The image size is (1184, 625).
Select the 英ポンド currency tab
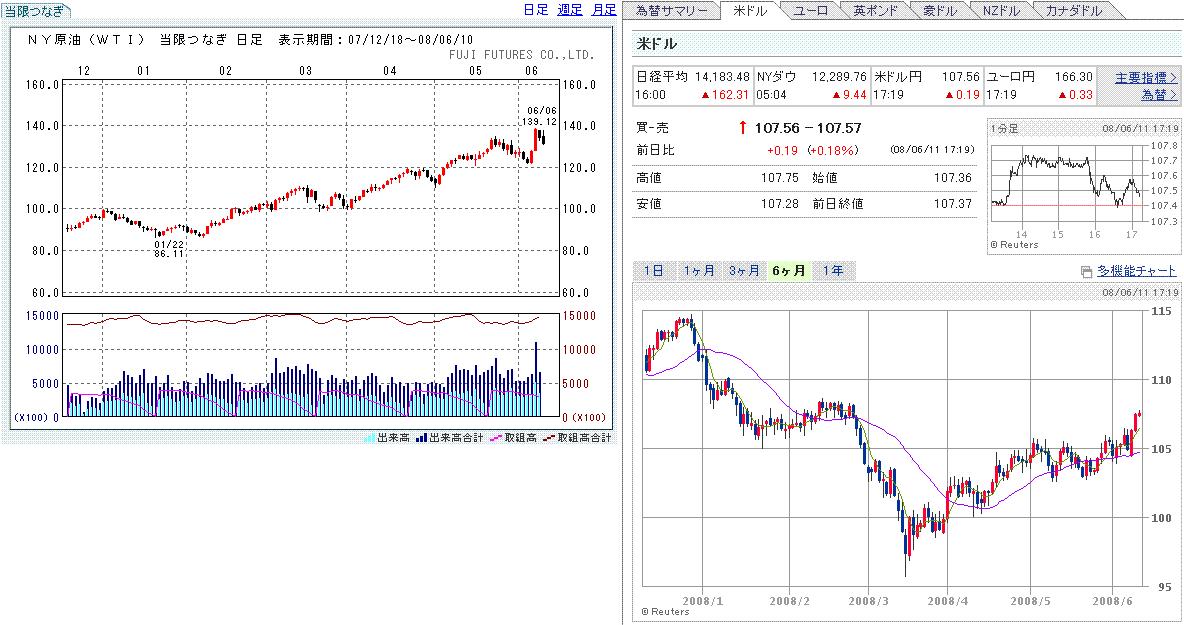pyautogui.click(x=876, y=11)
